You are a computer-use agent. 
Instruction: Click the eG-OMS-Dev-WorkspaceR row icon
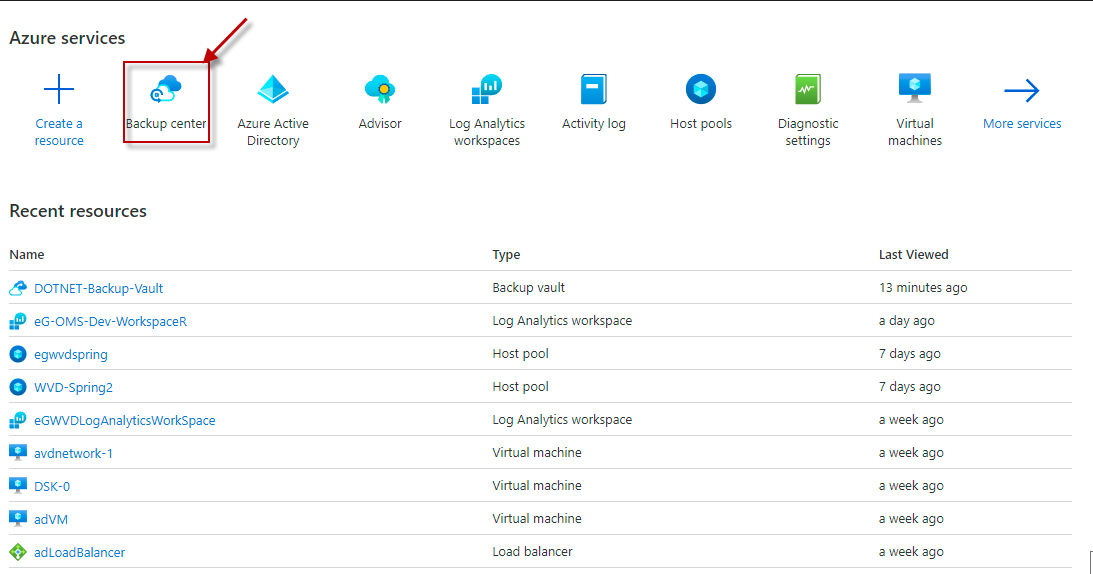(x=18, y=321)
